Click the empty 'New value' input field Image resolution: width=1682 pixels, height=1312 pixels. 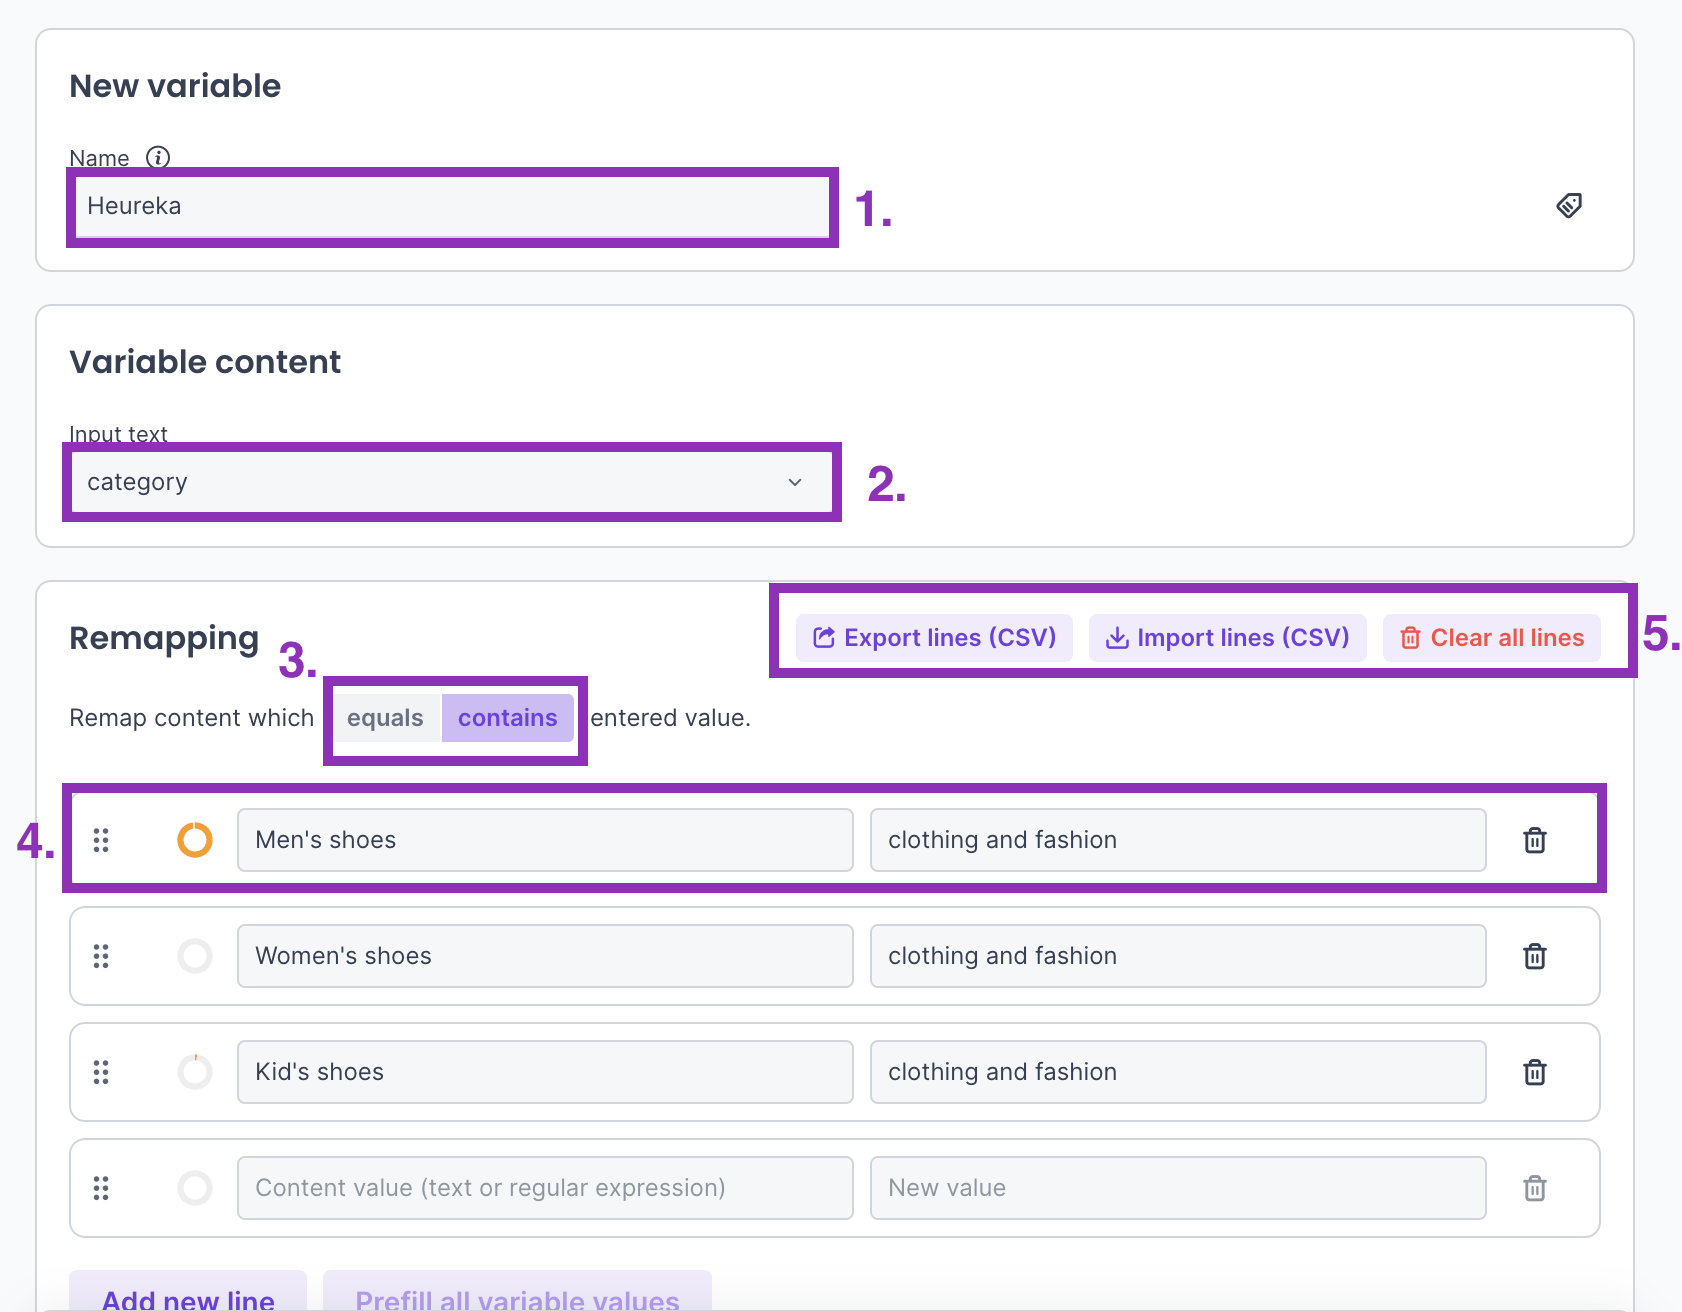click(x=1177, y=1188)
